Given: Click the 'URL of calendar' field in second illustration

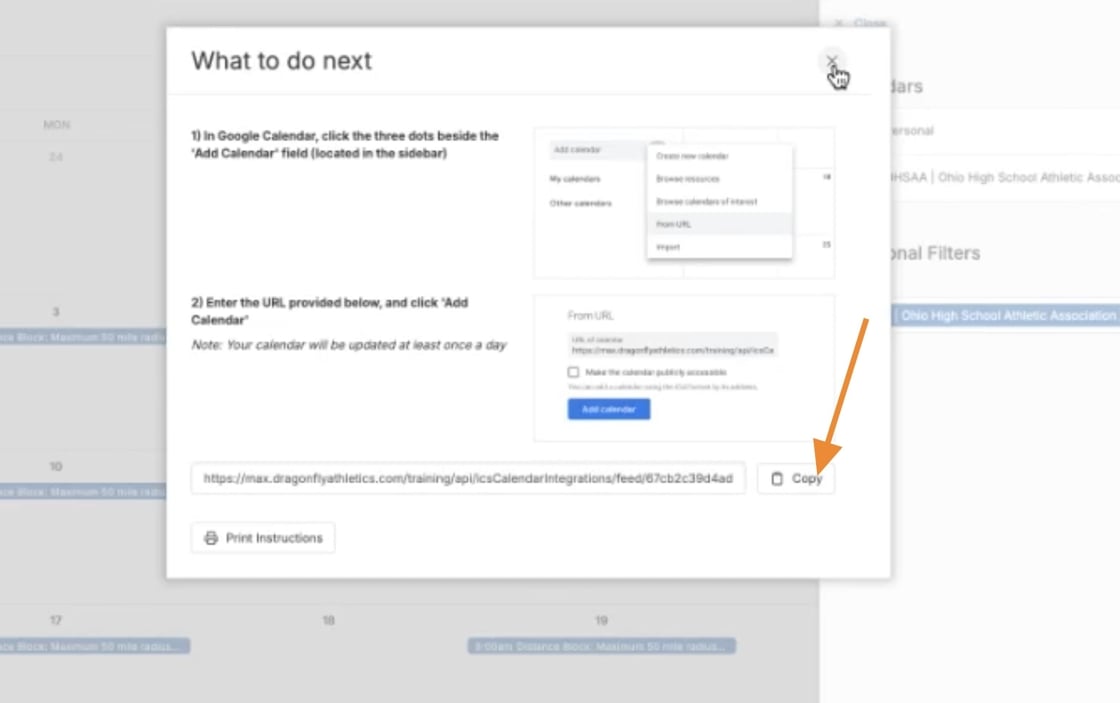Looking at the screenshot, I should [x=671, y=346].
